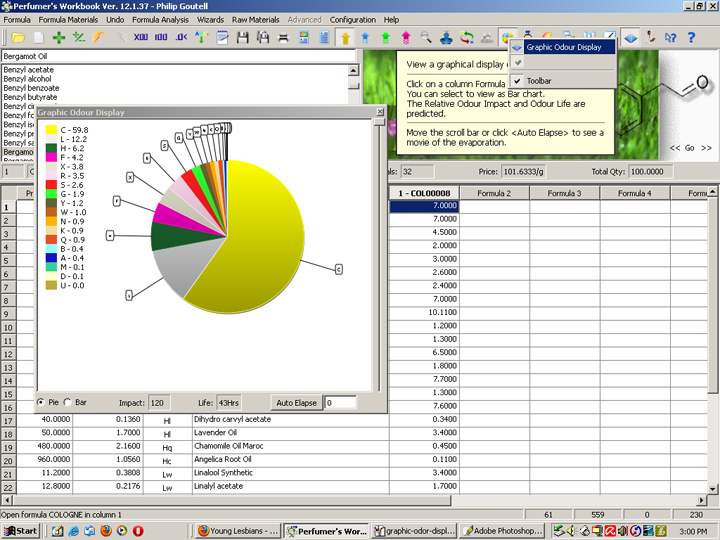
Task: Click the yellow up arrow toolbar icon
Action: pos(345,38)
